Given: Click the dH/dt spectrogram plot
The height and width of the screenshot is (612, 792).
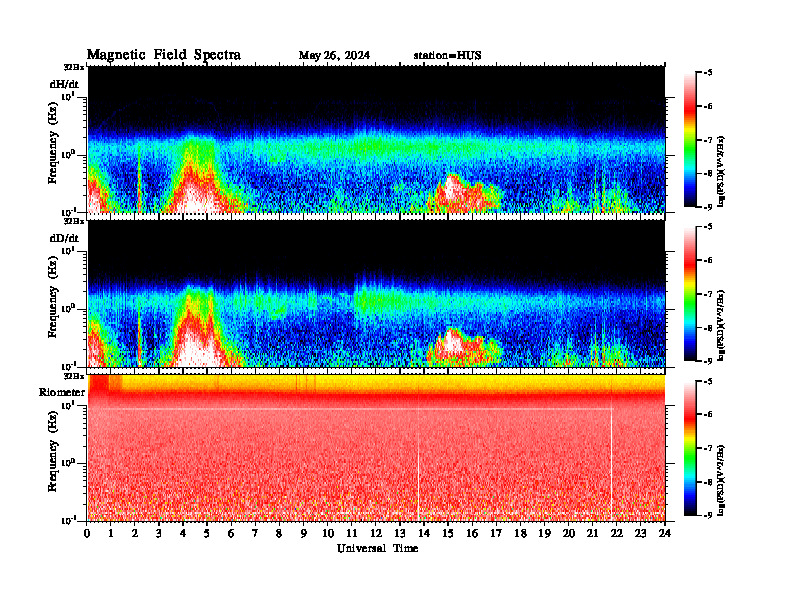Looking at the screenshot, I should pos(376,139).
